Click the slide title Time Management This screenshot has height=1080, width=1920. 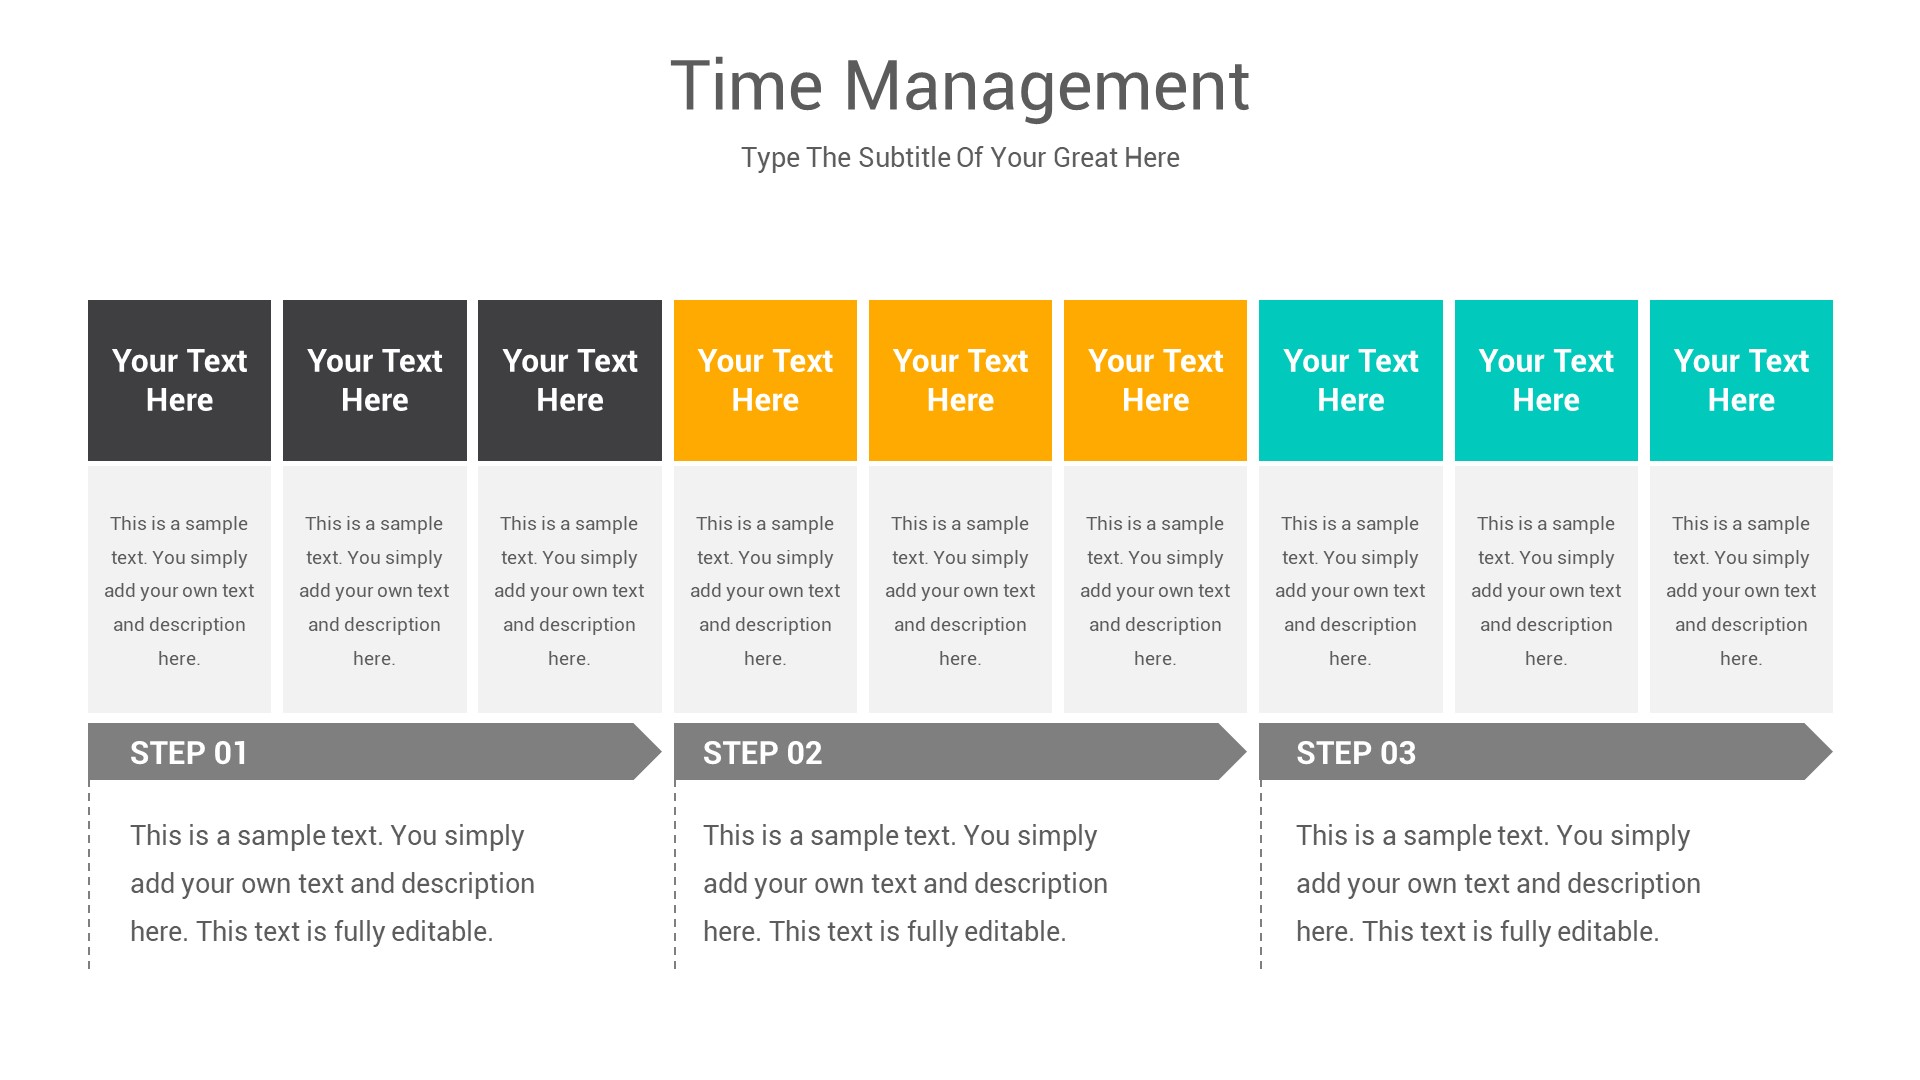click(960, 84)
